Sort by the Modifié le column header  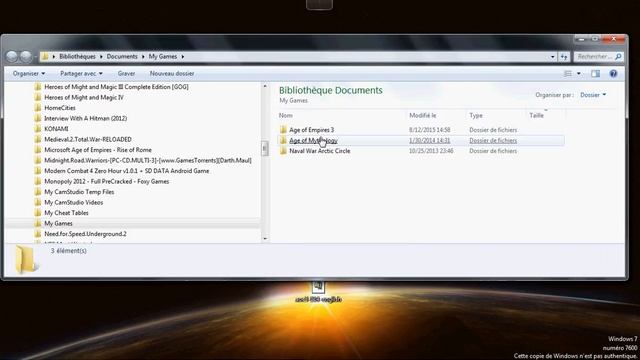pos(423,116)
